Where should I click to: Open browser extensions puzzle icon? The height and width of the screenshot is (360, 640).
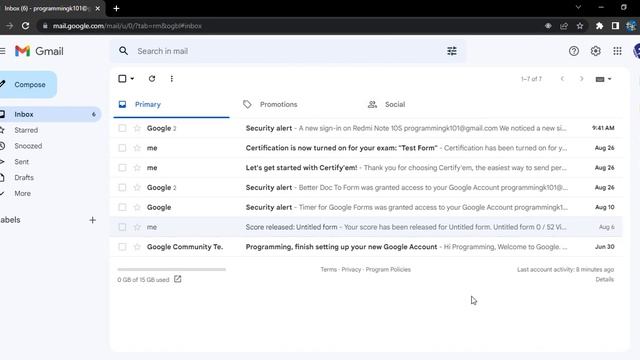599,26
